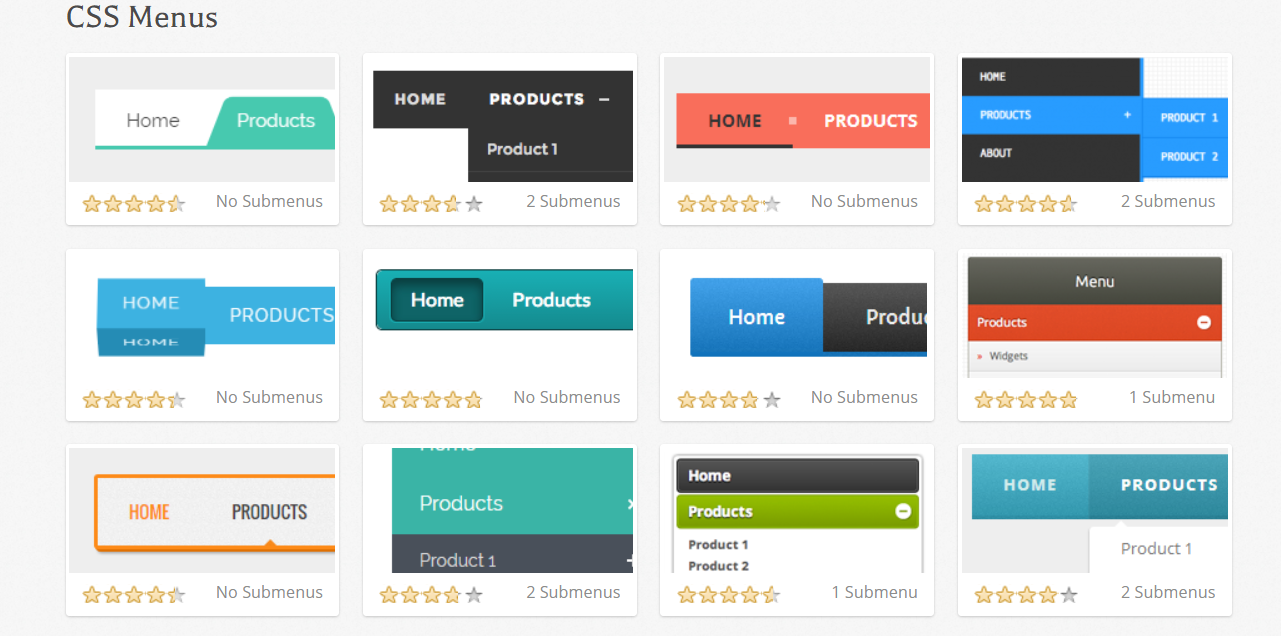Click the teal rounded Home button preview

(x=437, y=300)
